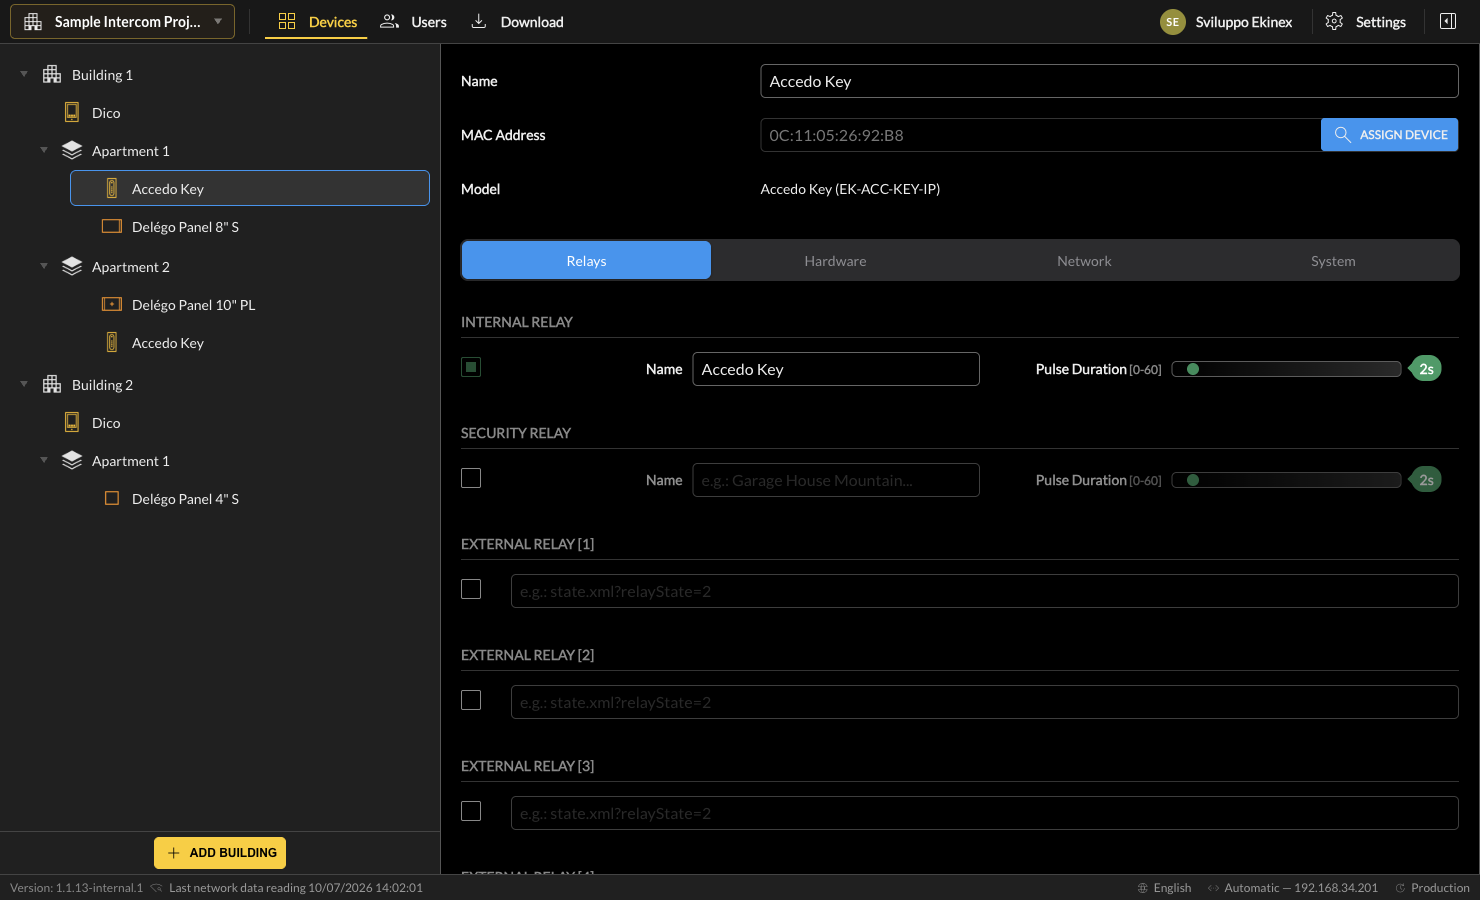Click the Production environment icon in status bar
Image resolution: width=1480 pixels, height=900 pixels.
click(1401, 888)
